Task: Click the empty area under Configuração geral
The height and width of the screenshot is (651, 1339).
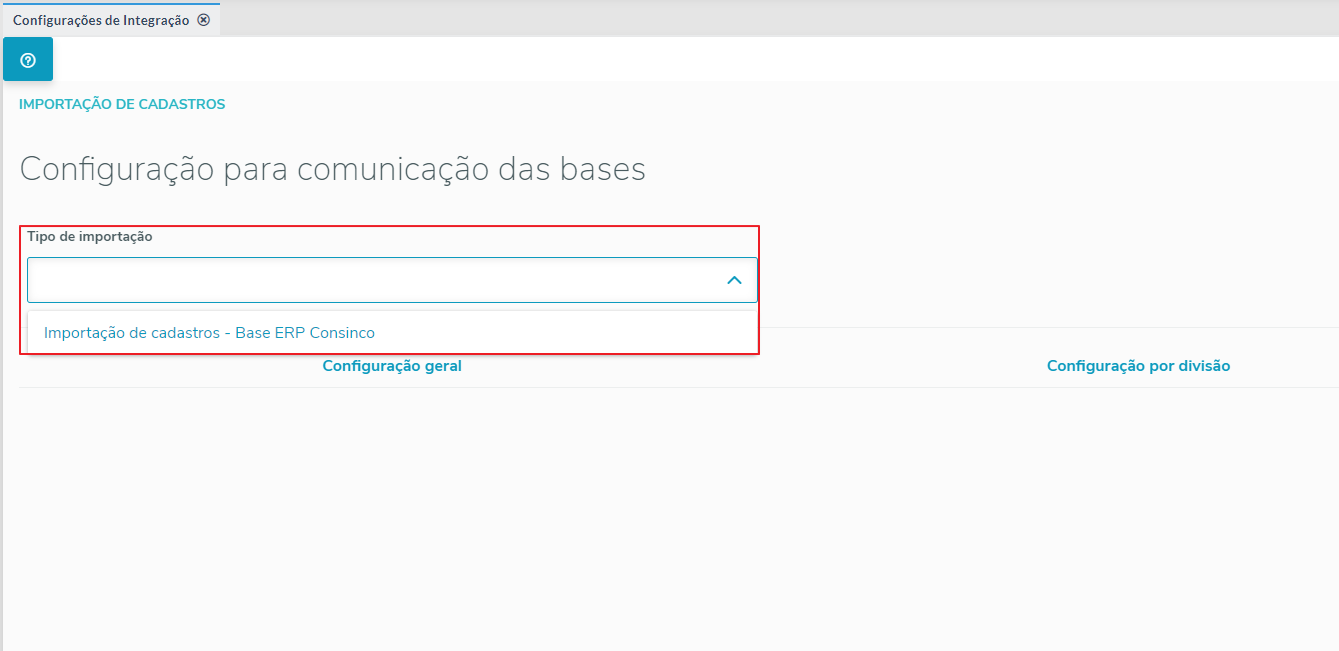Action: (392, 500)
